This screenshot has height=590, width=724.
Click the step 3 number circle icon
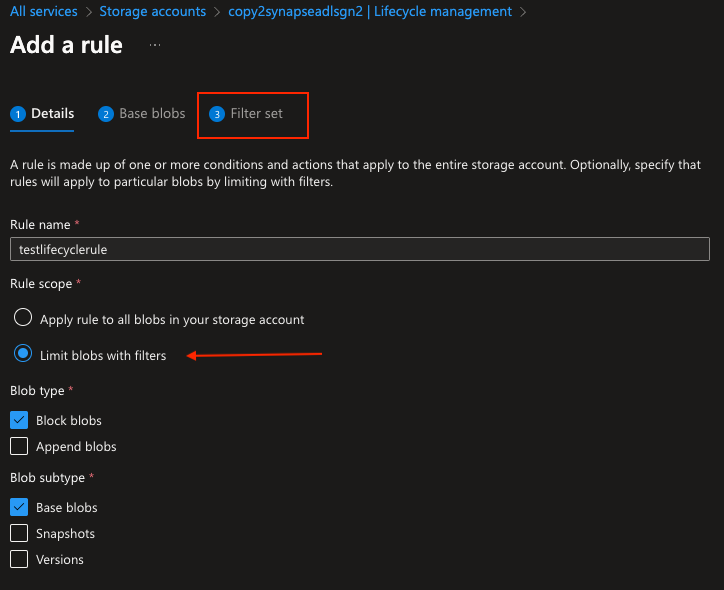coord(217,114)
